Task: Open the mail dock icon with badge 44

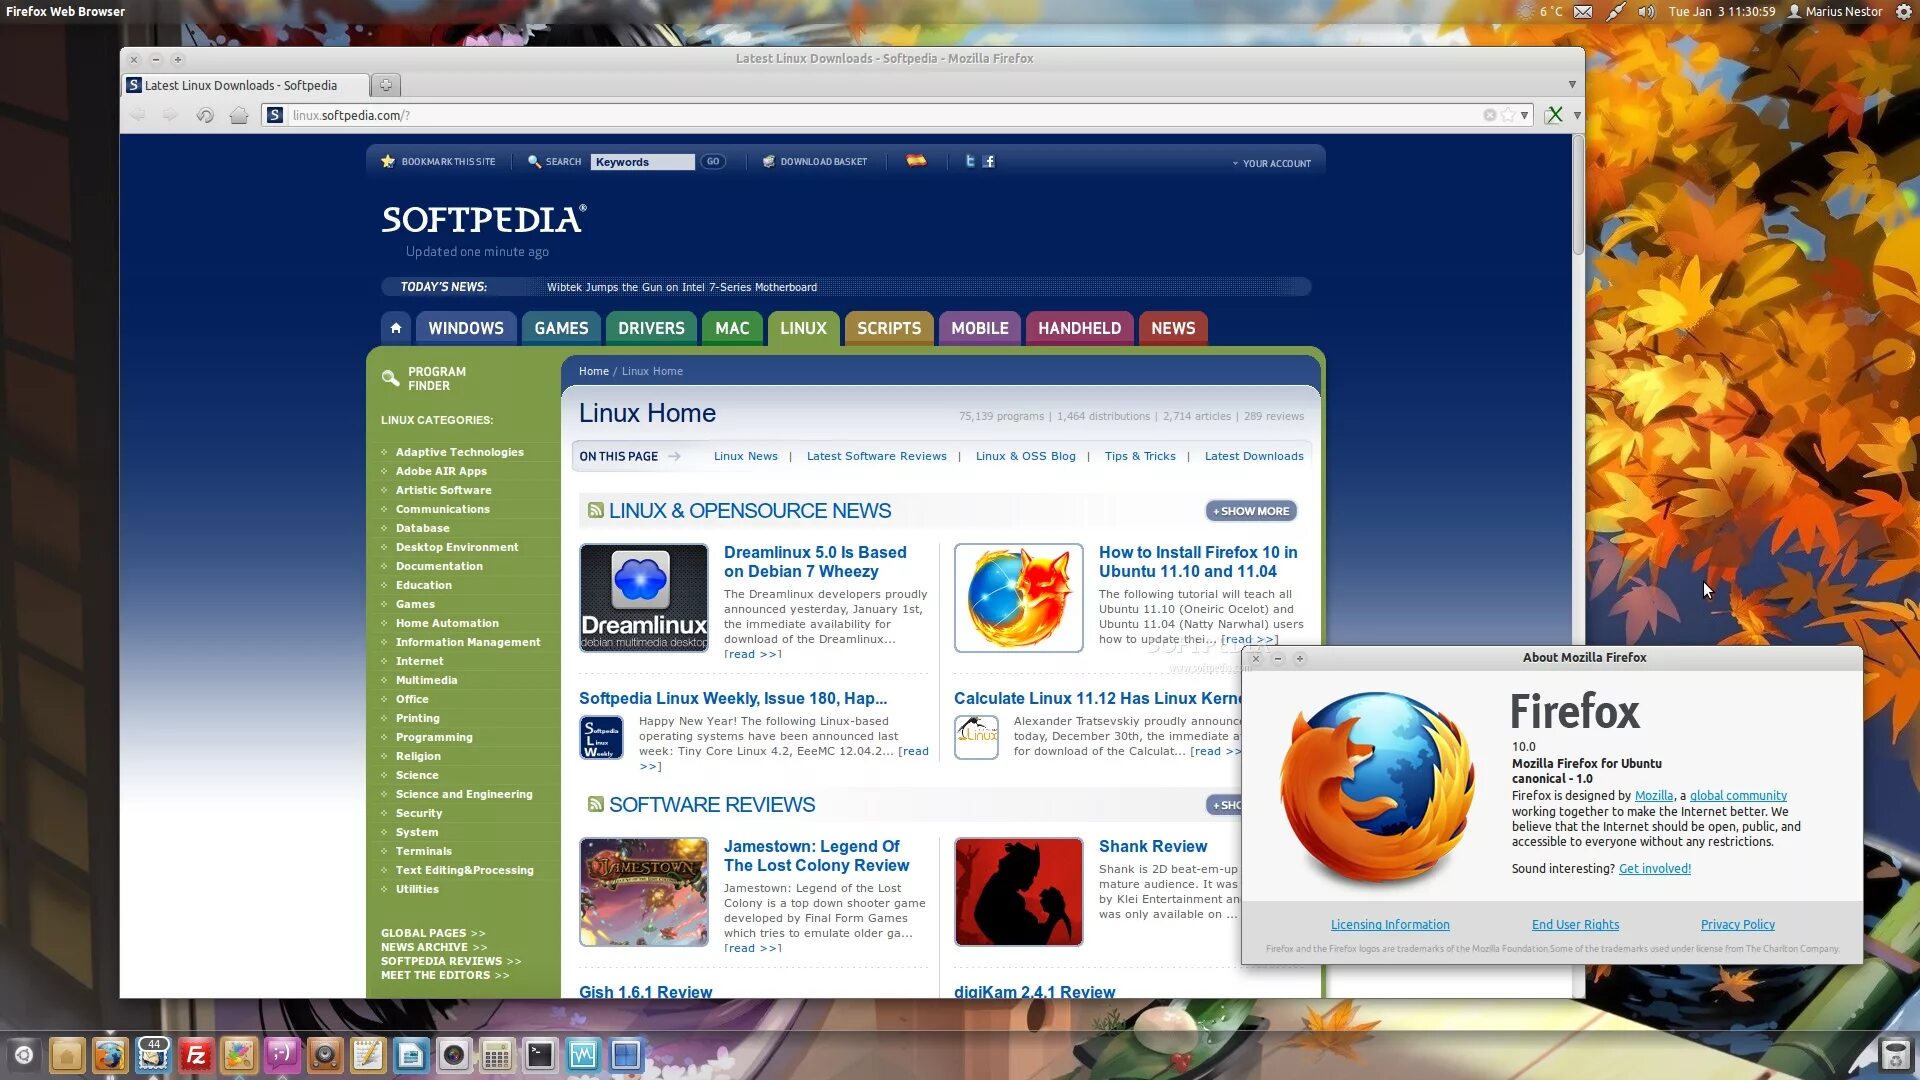Action: coord(153,1055)
